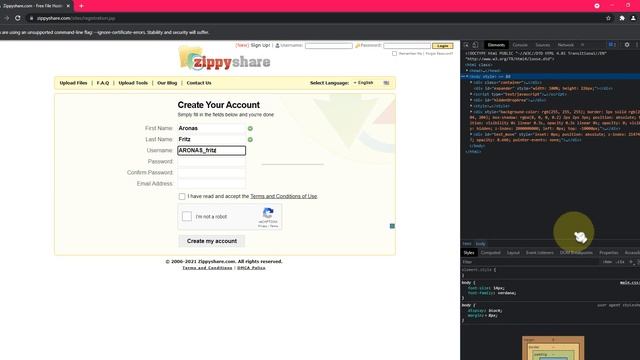Viewport: 640px width, 360px height.
Task: Toggle the :hov element state button
Action: (607, 262)
